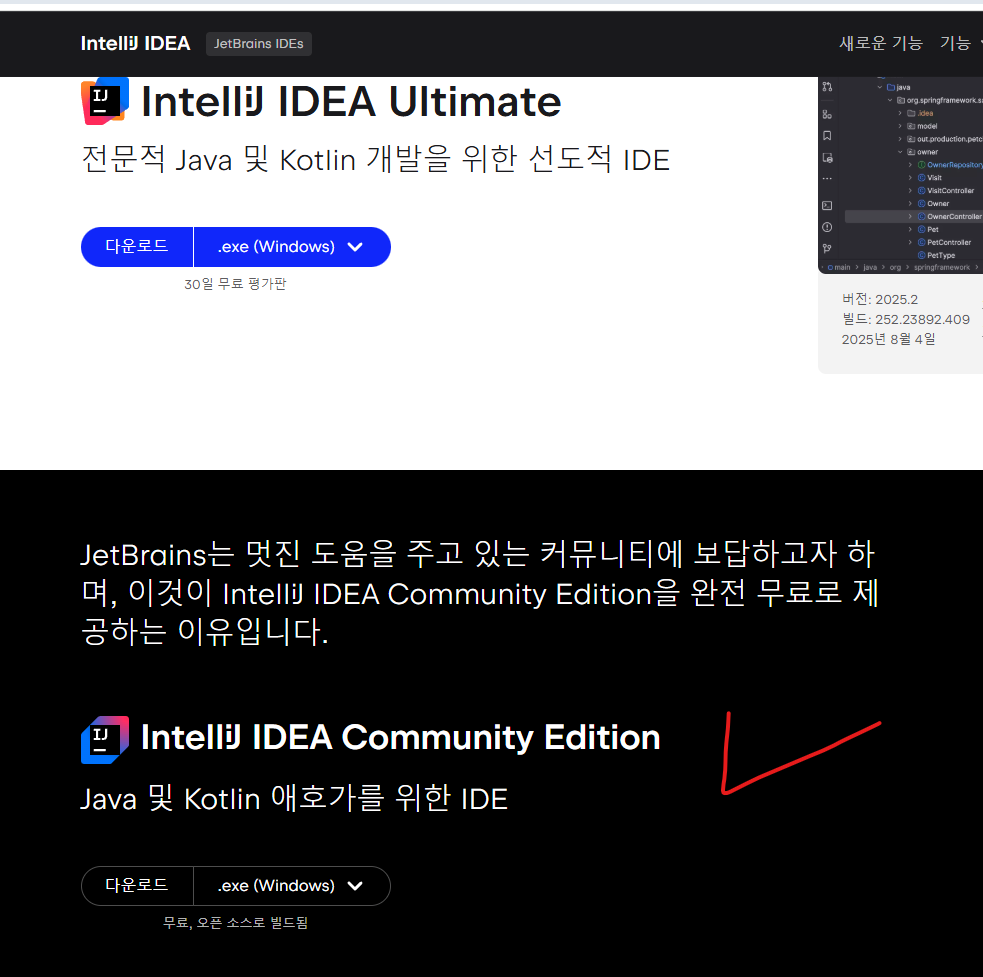Expand the model package in preview tree
Image resolution: width=983 pixels, height=977 pixels.
tap(900, 126)
